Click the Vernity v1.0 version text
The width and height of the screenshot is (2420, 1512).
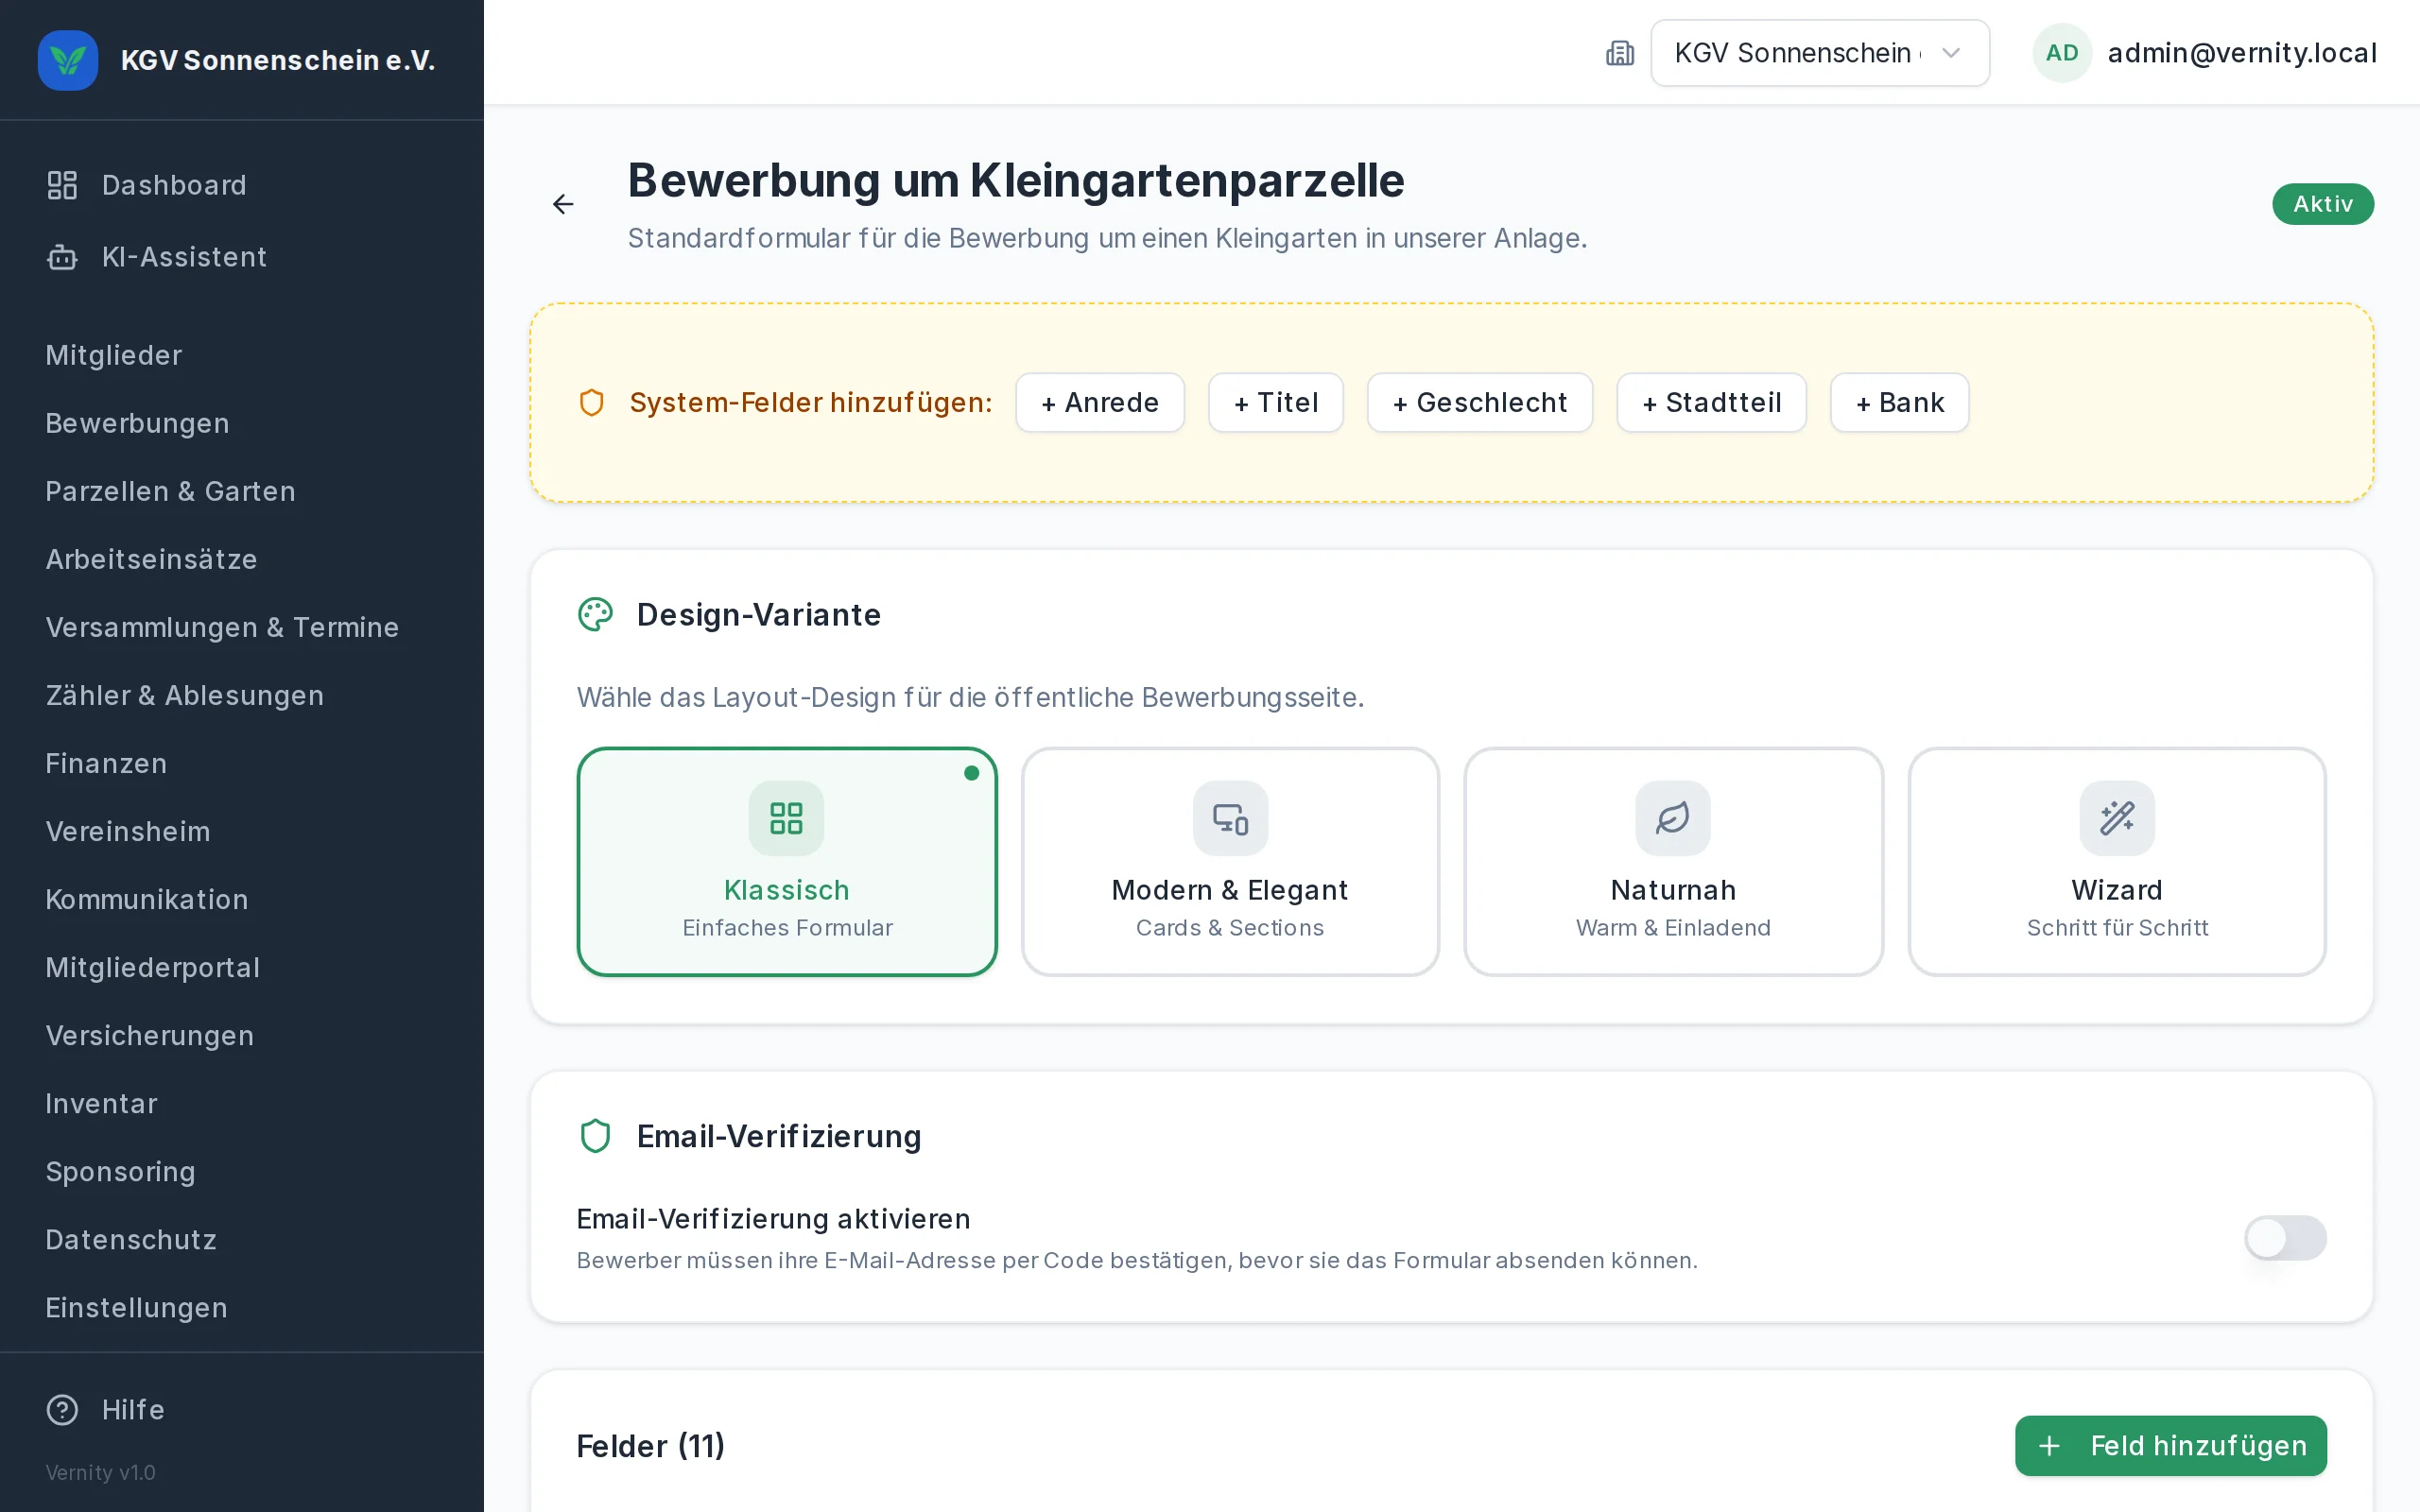point(100,1472)
